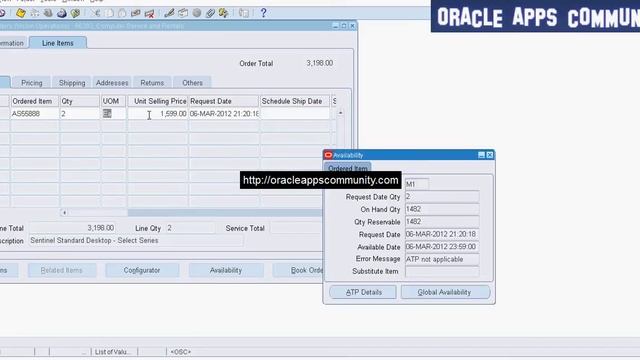Click the blue question mark Help icon
This screenshot has width=640, height=360.
(263, 13)
